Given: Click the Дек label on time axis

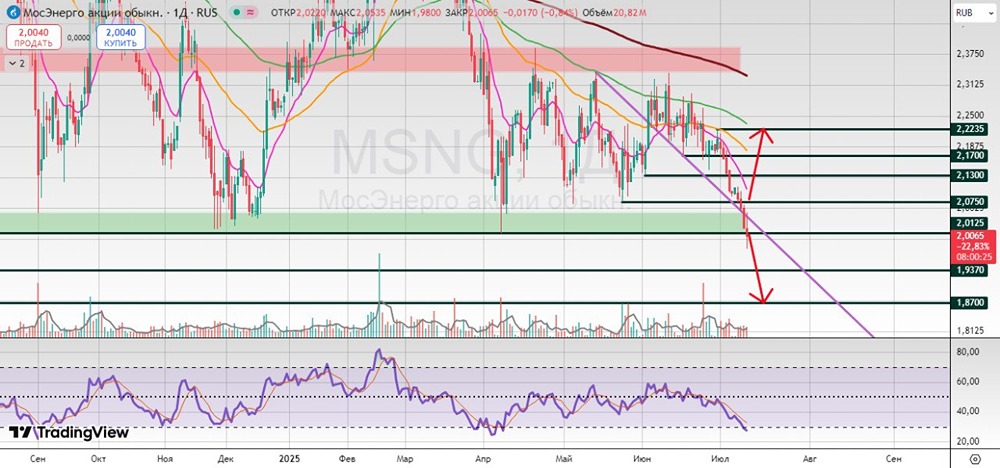Looking at the screenshot, I should pyautogui.click(x=228, y=458).
